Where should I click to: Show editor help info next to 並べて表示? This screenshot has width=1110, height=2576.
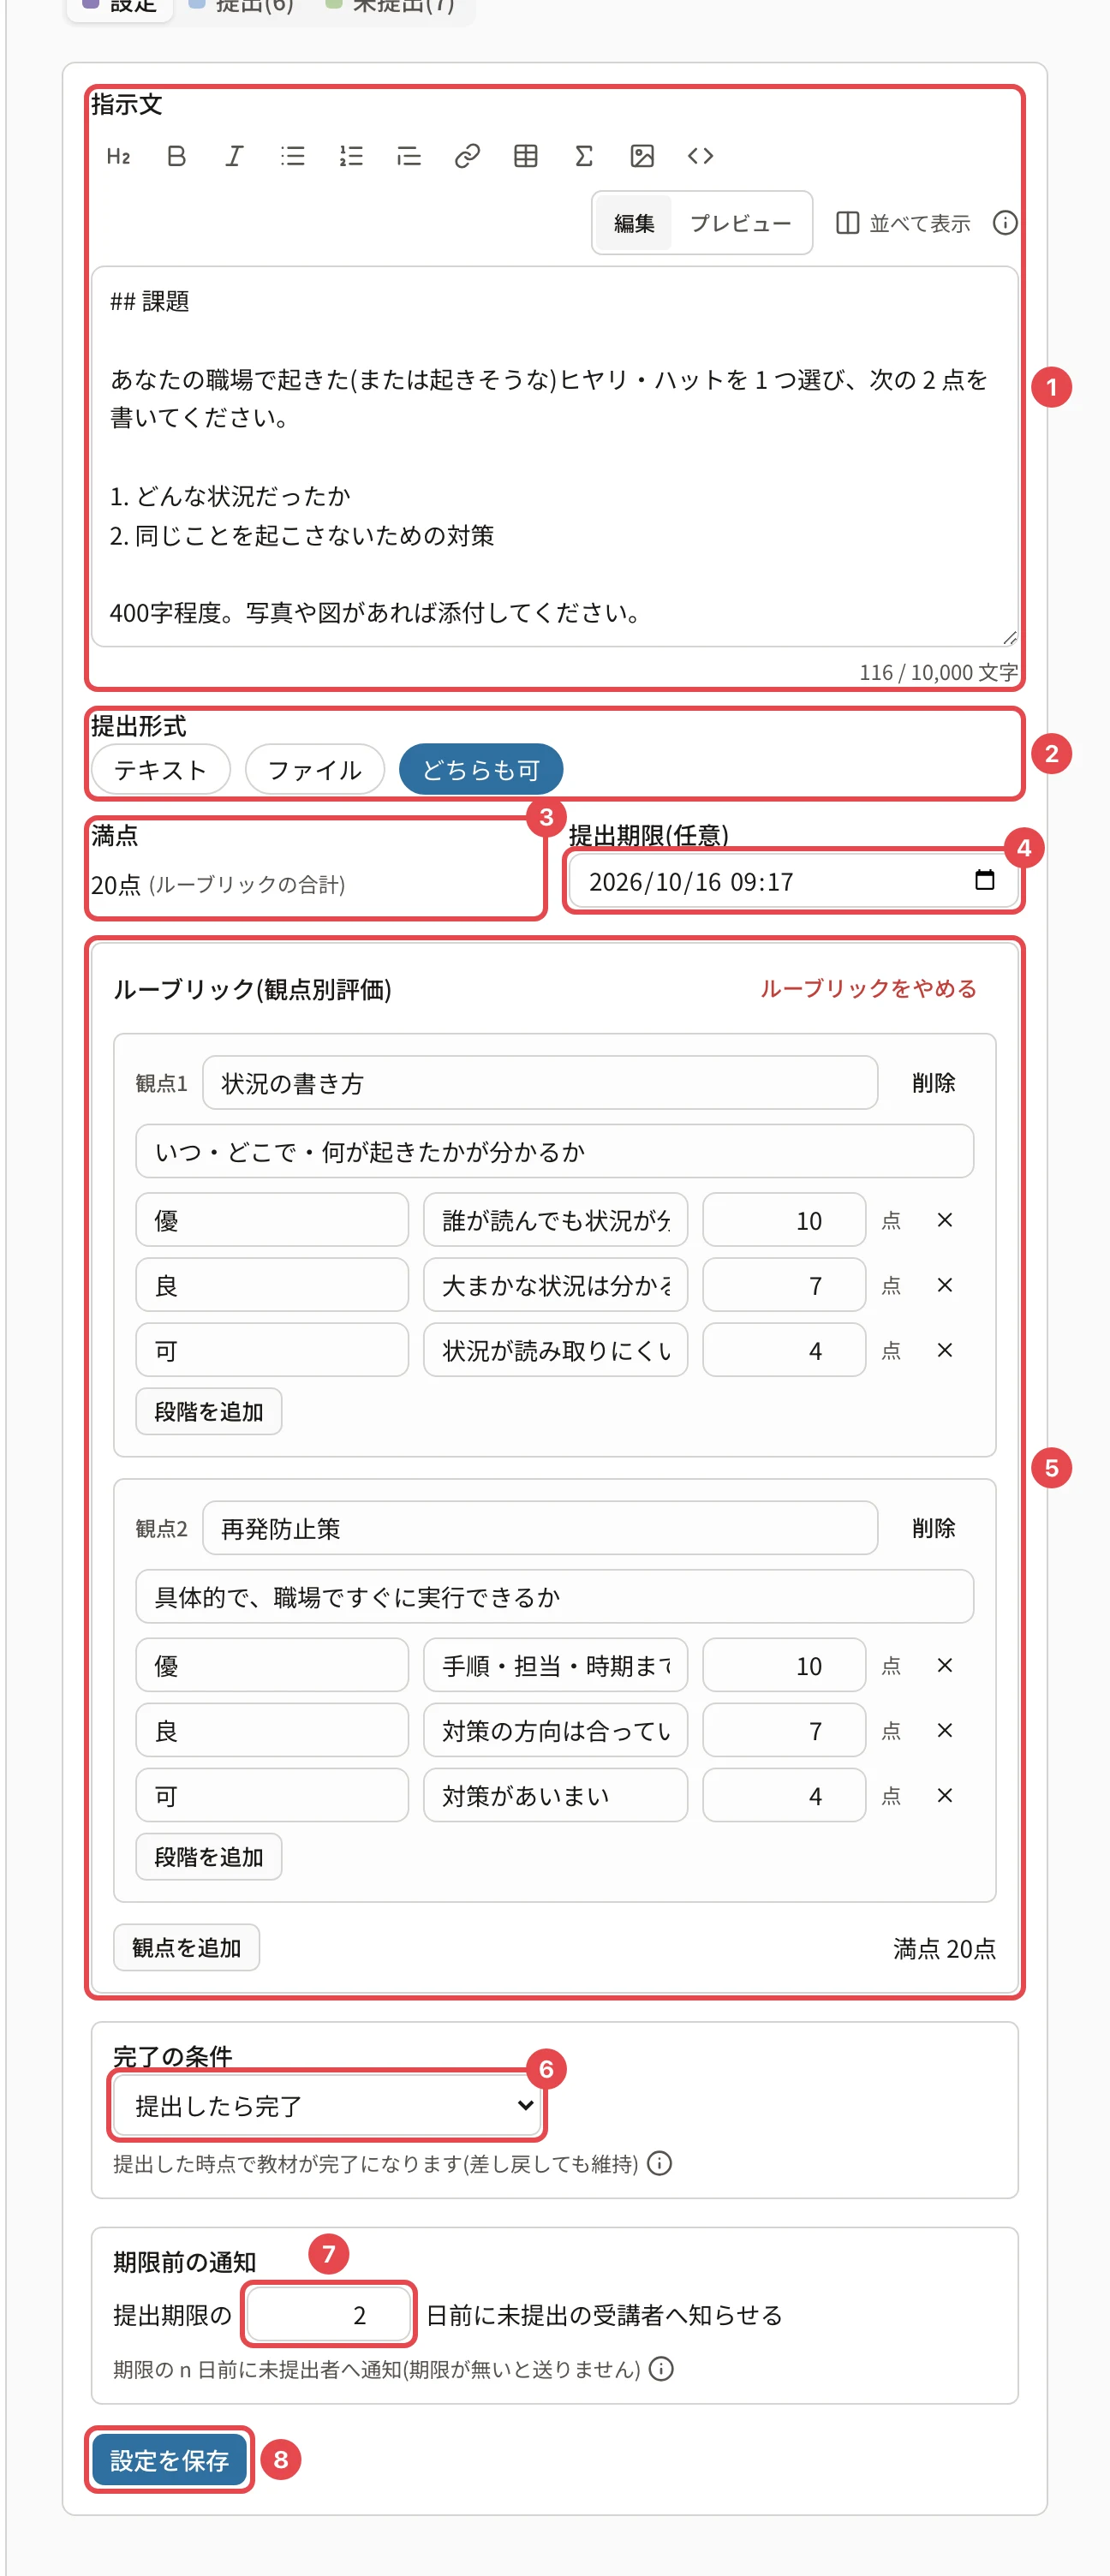[x=1004, y=223]
